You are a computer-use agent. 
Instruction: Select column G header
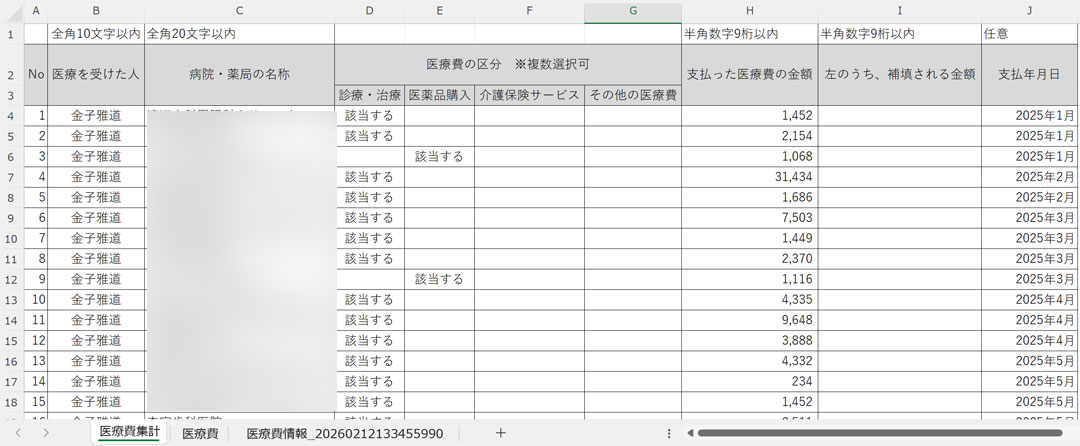[633, 11]
